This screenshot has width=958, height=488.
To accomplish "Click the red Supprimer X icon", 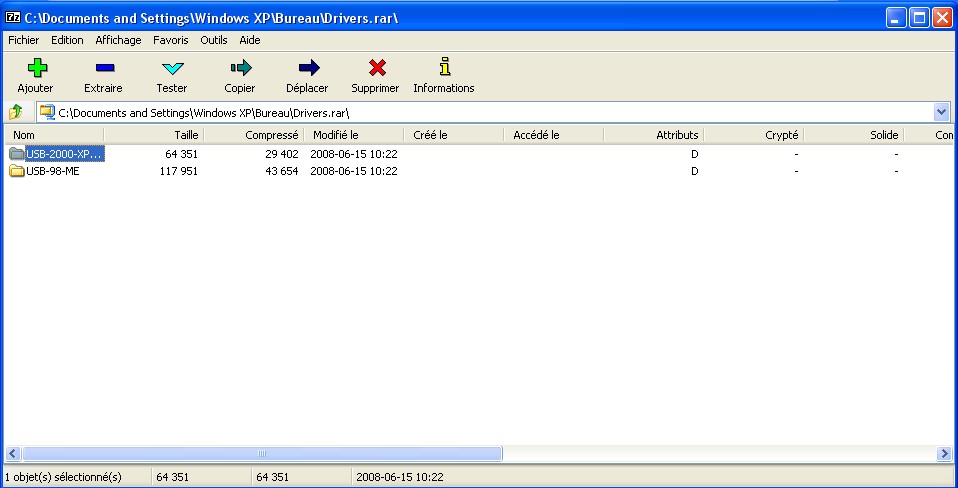I will [x=378, y=67].
